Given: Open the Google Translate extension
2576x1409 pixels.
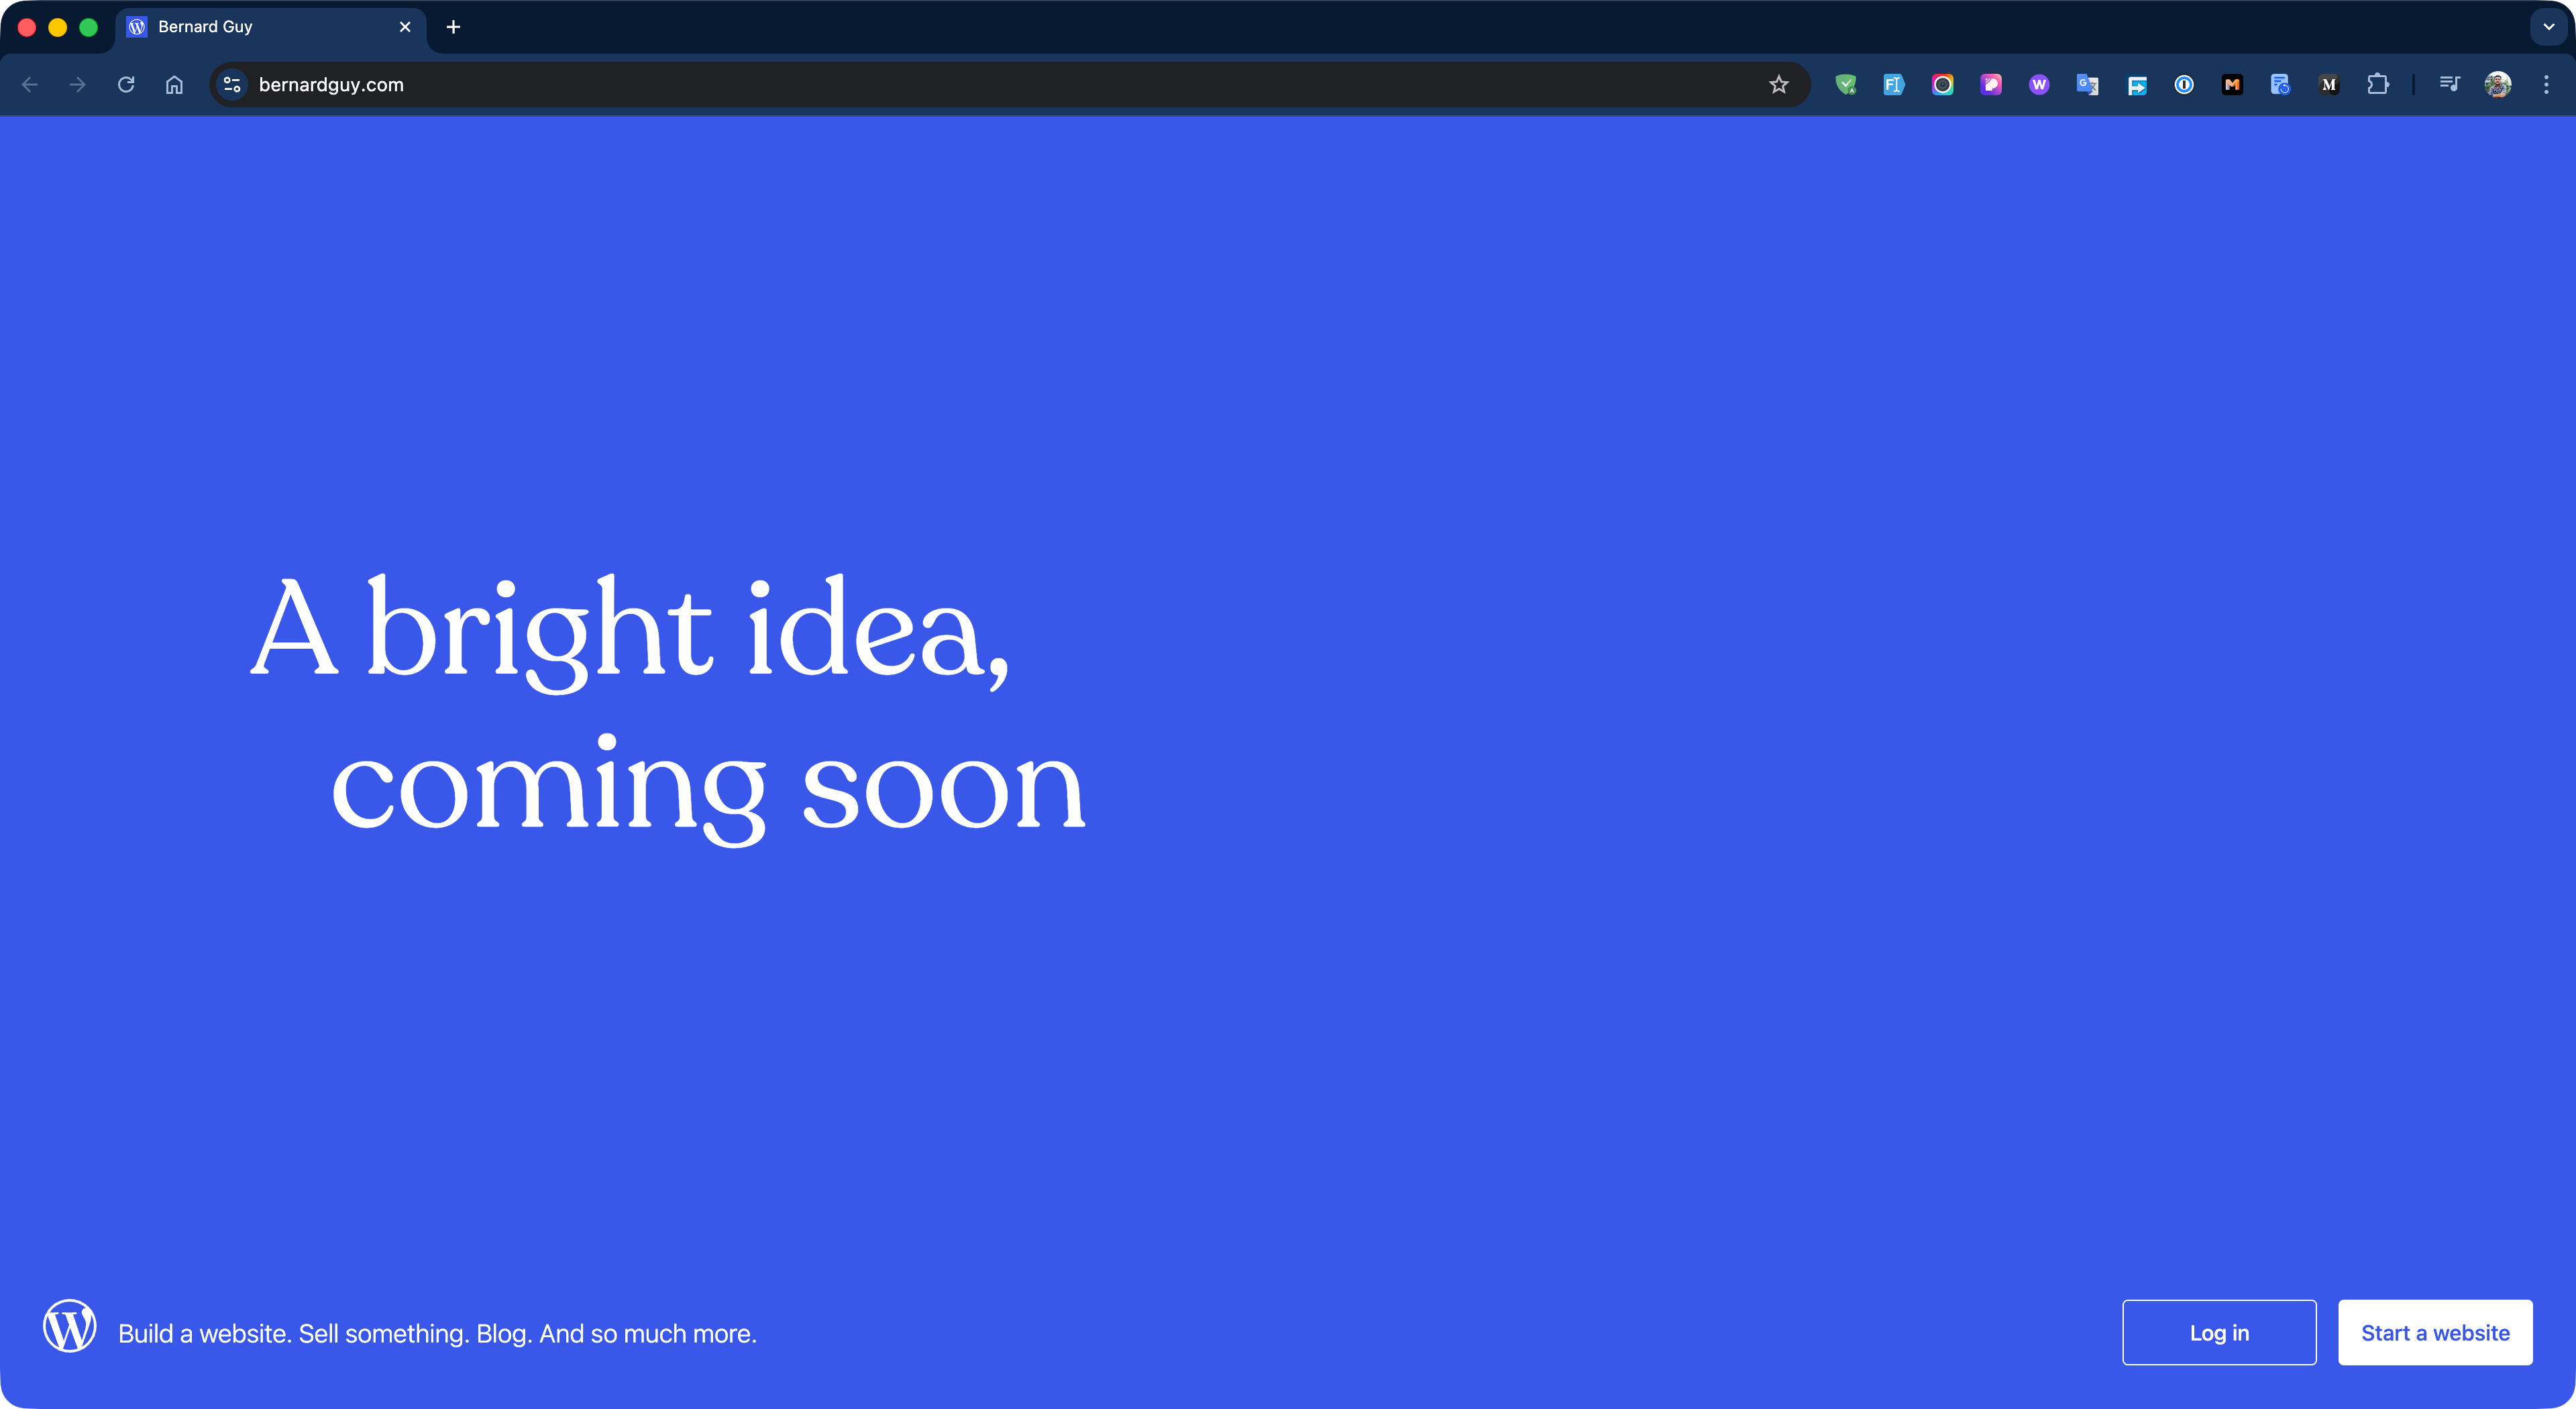Looking at the screenshot, I should click(x=2087, y=85).
